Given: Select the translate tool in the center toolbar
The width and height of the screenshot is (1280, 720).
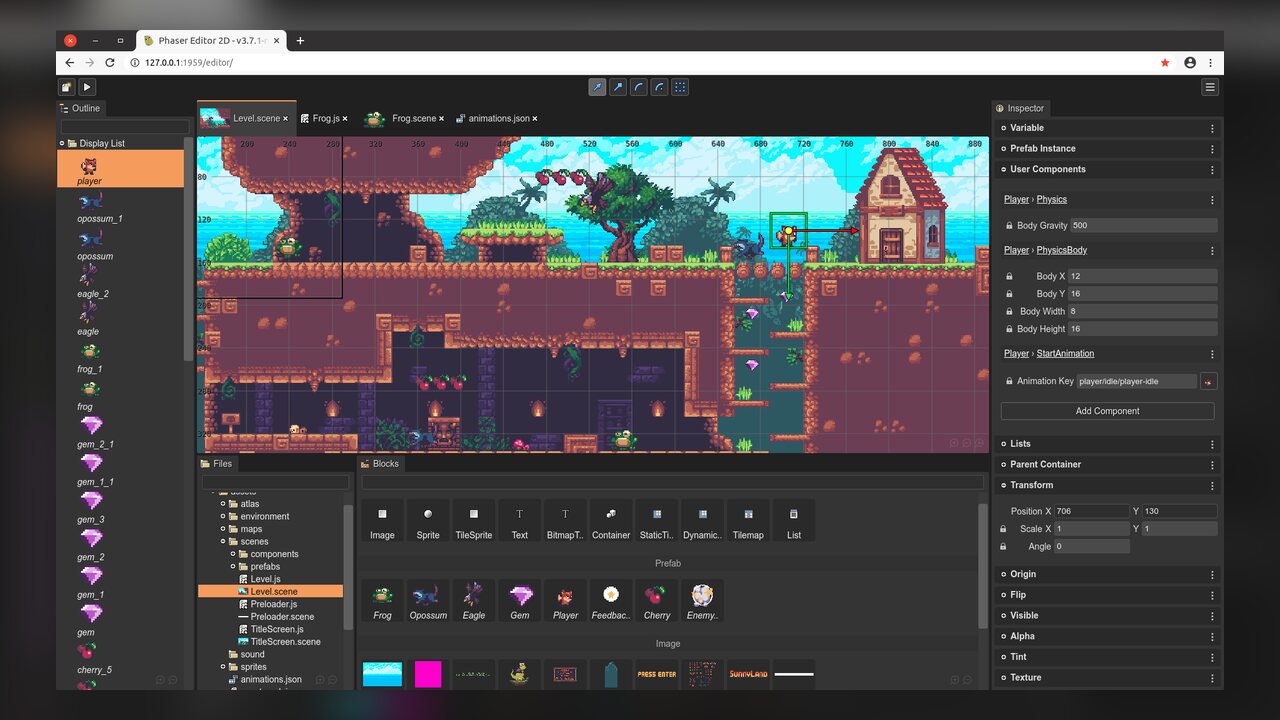Looking at the screenshot, I should [598, 88].
